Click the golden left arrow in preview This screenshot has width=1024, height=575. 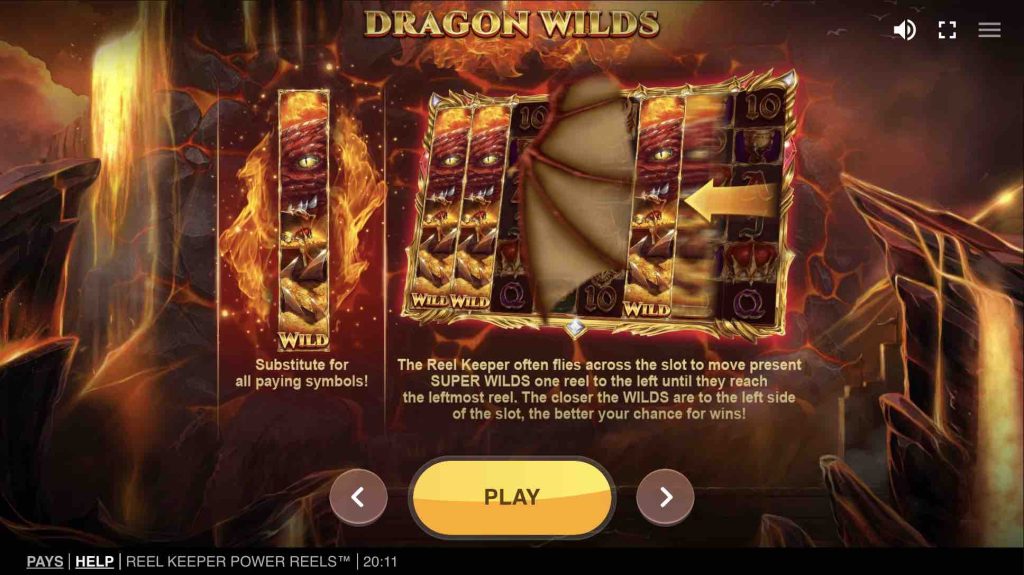tap(729, 201)
